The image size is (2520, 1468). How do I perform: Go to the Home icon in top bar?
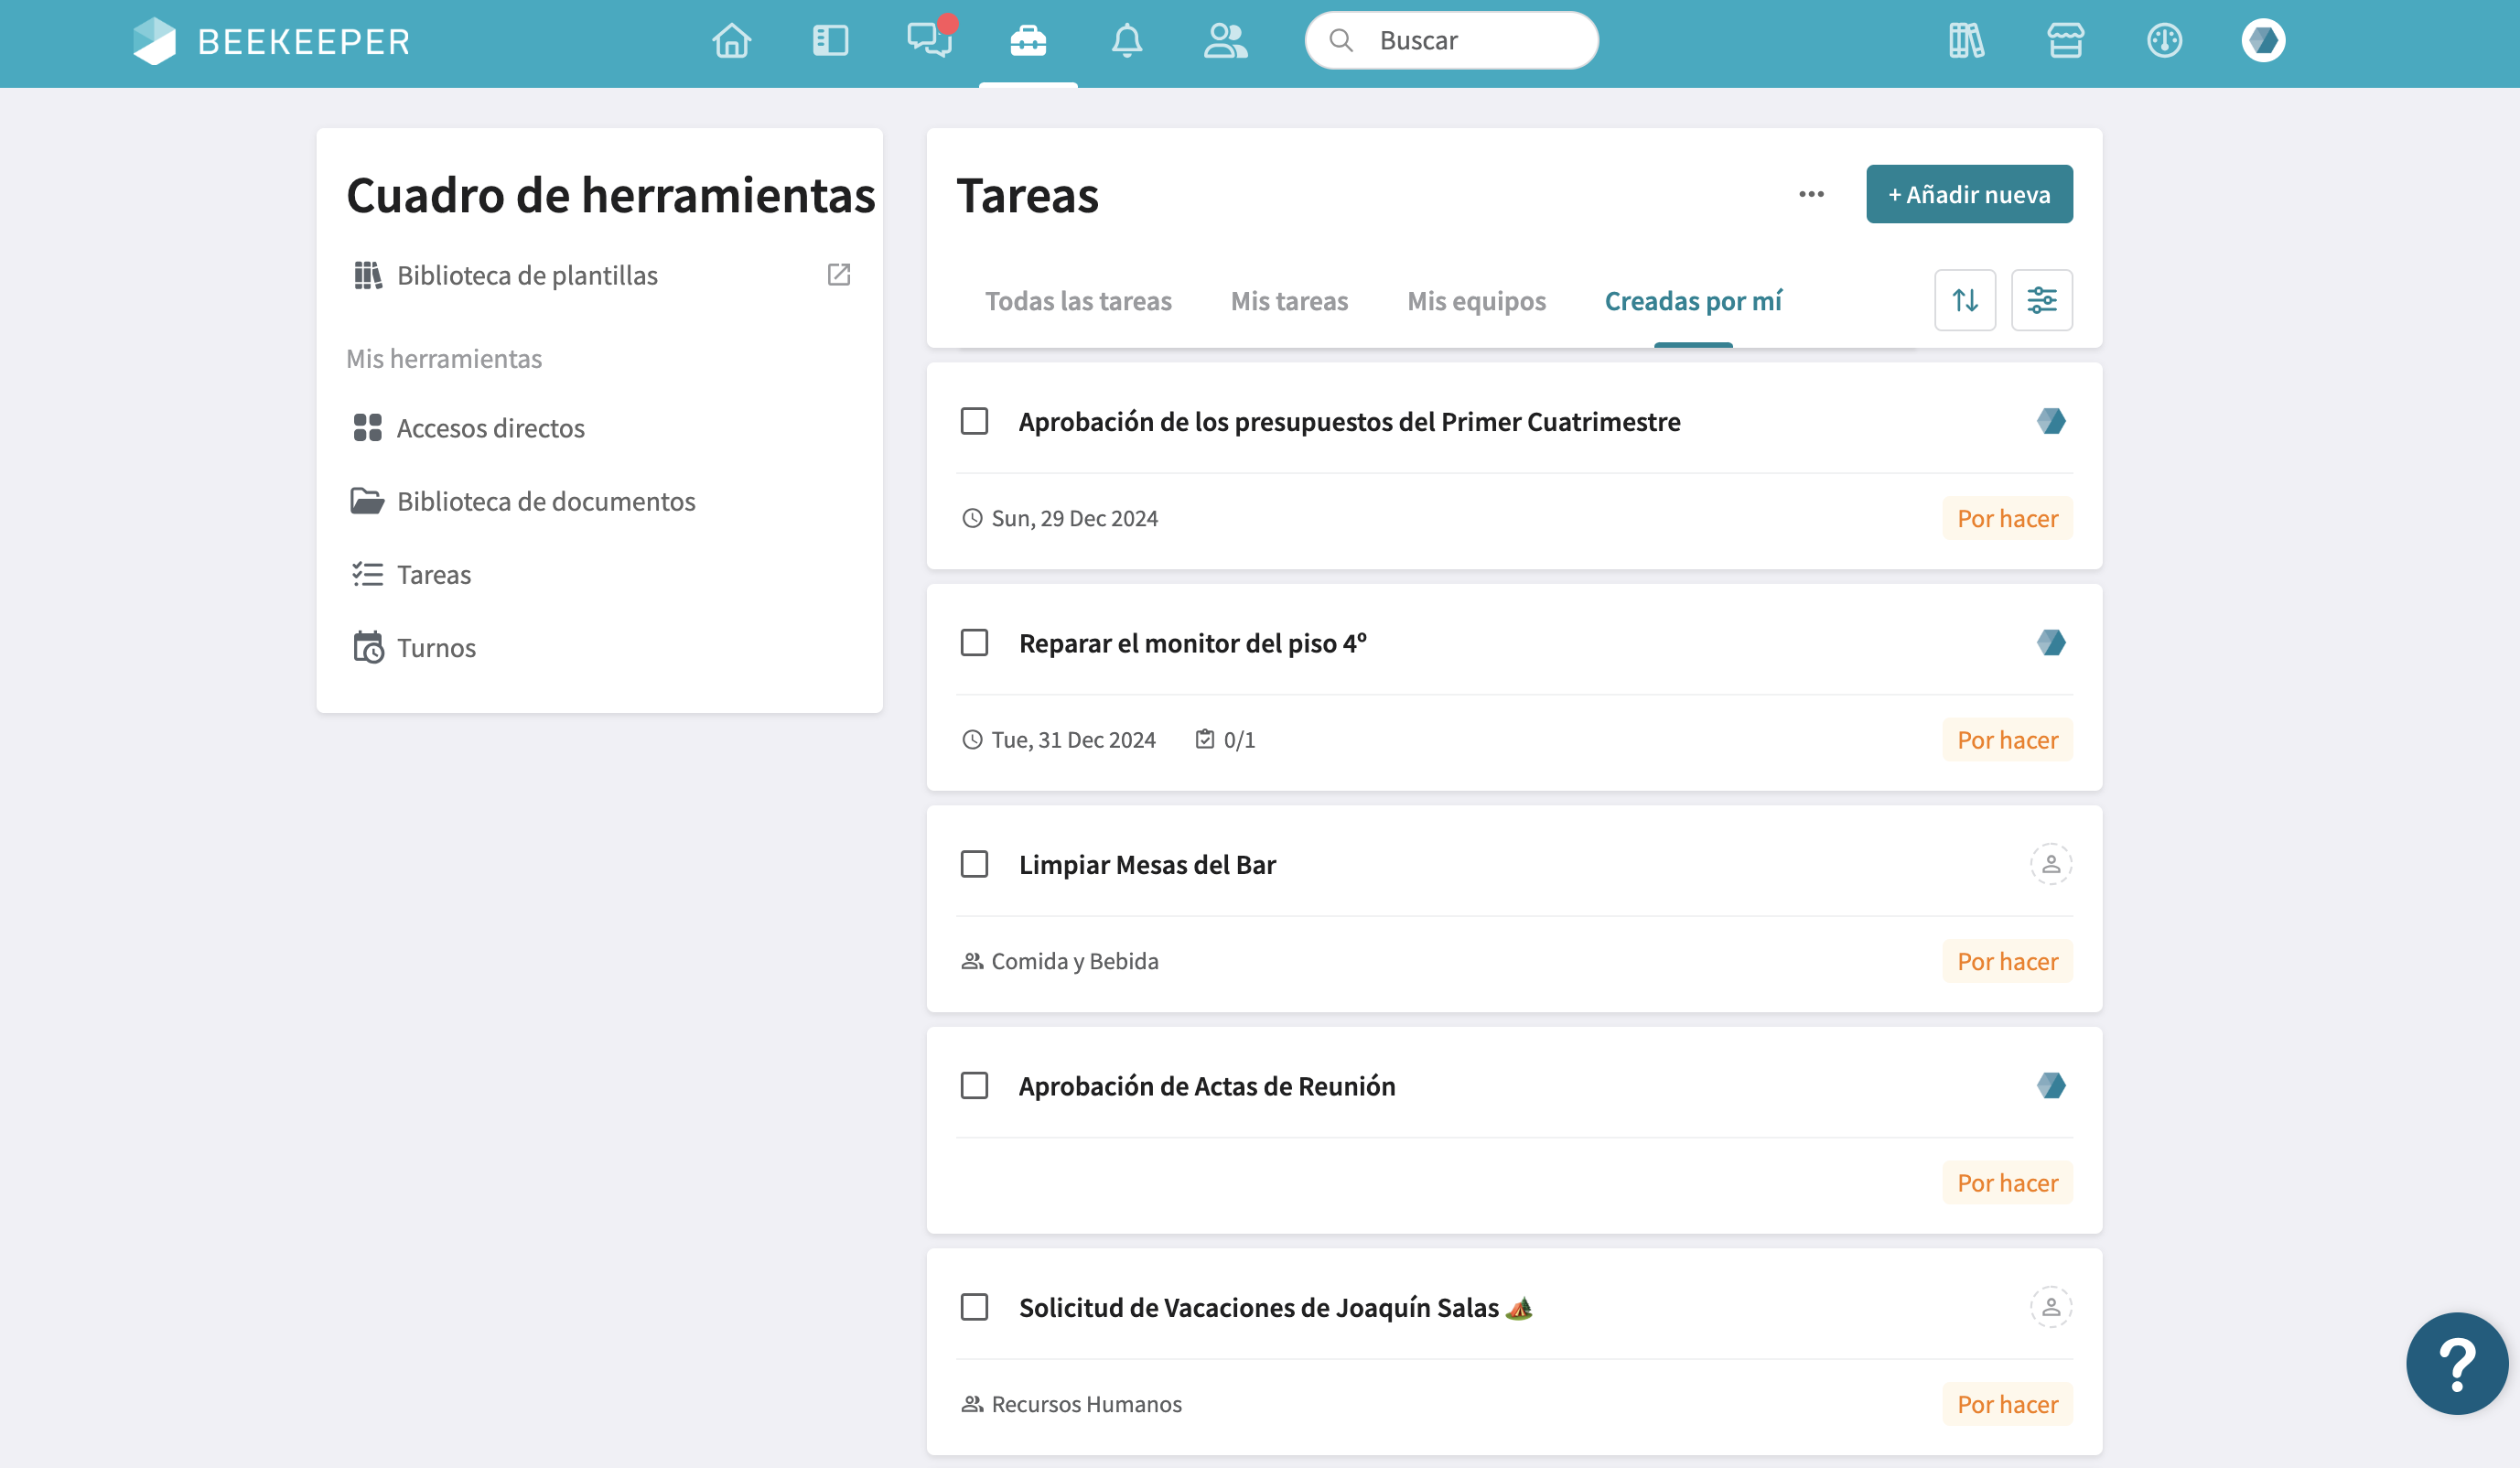tap(731, 41)
